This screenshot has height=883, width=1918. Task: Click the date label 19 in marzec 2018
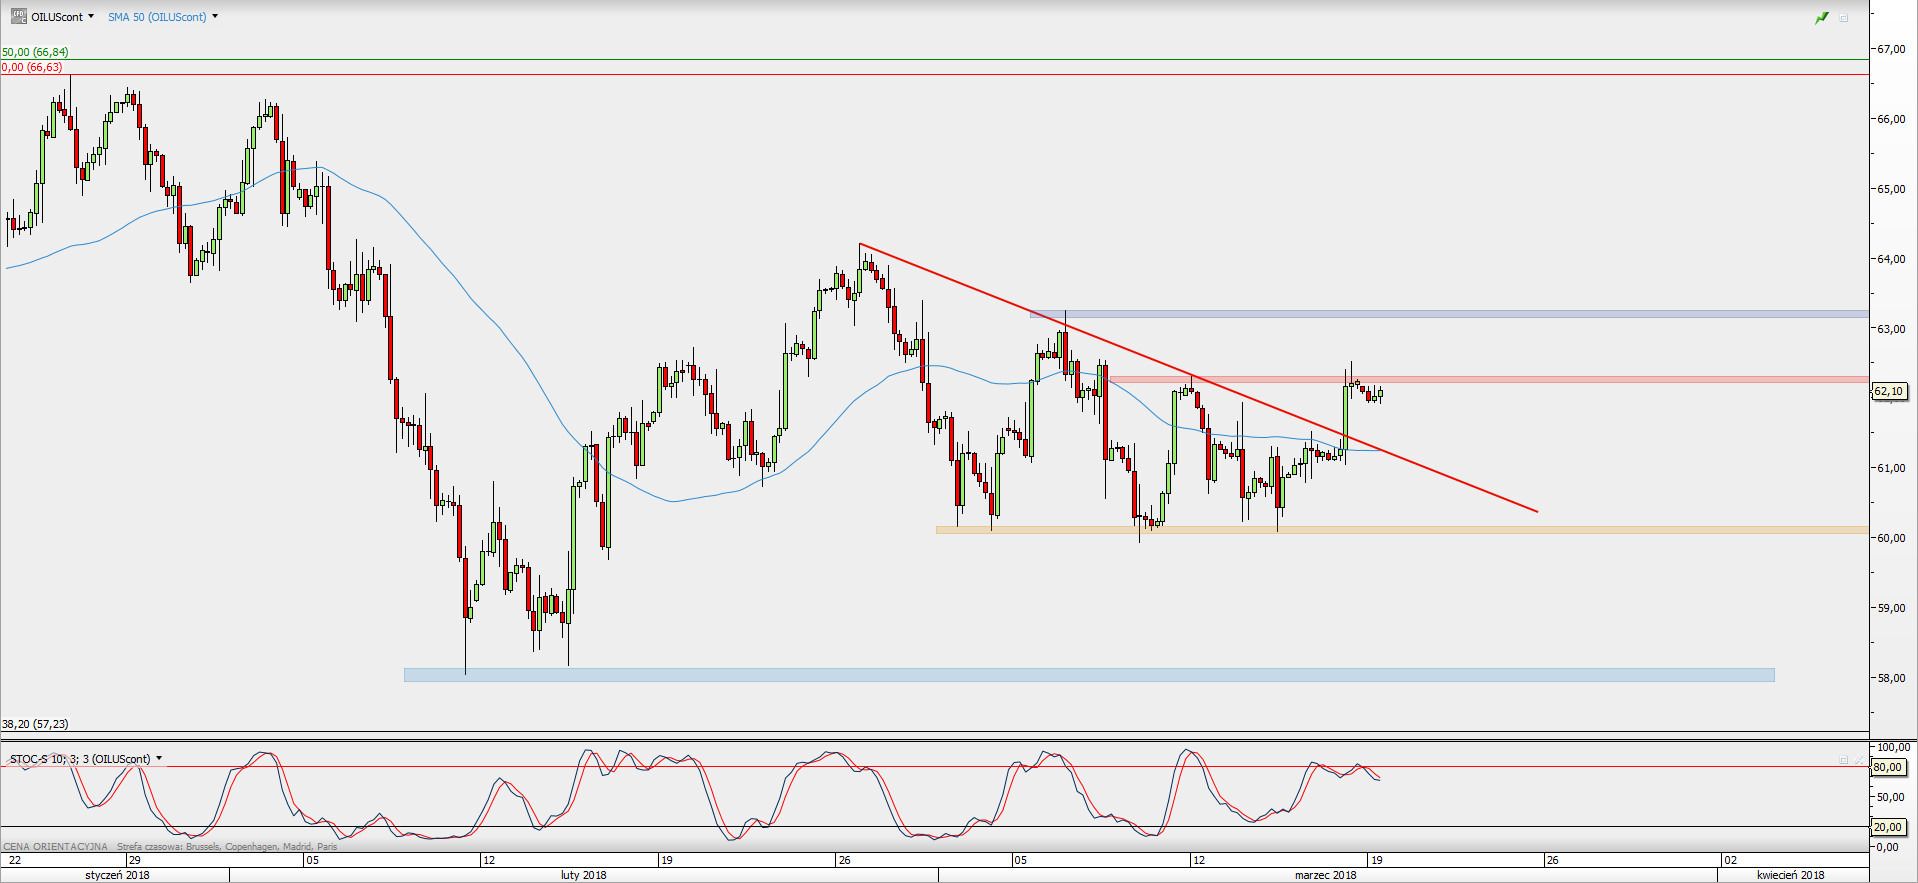(x=1376, y=860)
